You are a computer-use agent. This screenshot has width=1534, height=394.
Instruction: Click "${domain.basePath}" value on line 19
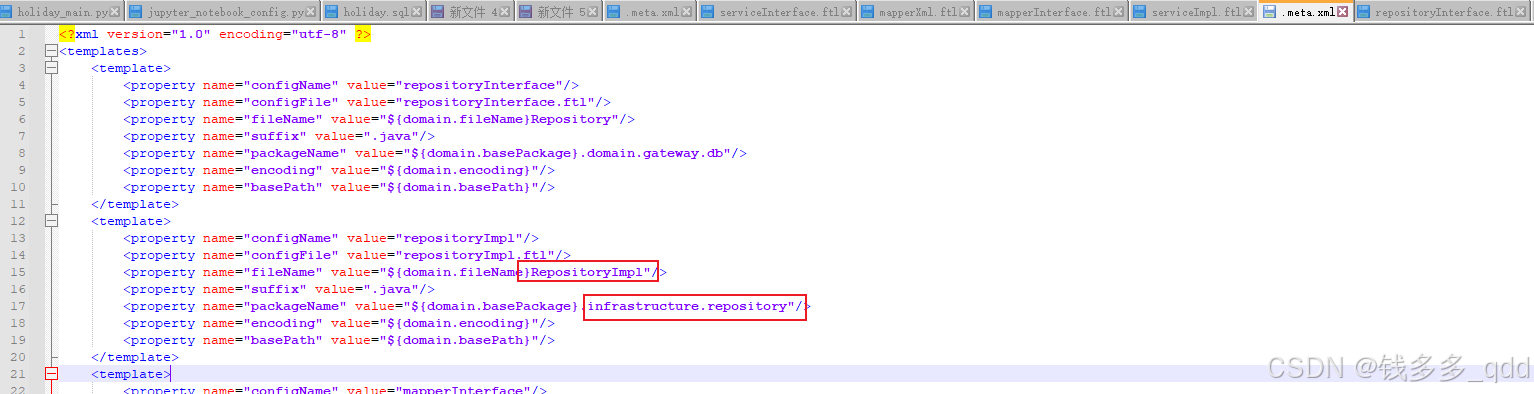pyautogui.click(x=458, y=340)
